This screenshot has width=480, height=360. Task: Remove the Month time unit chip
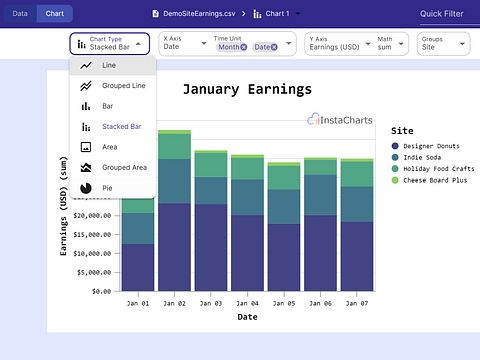[244, 47]
